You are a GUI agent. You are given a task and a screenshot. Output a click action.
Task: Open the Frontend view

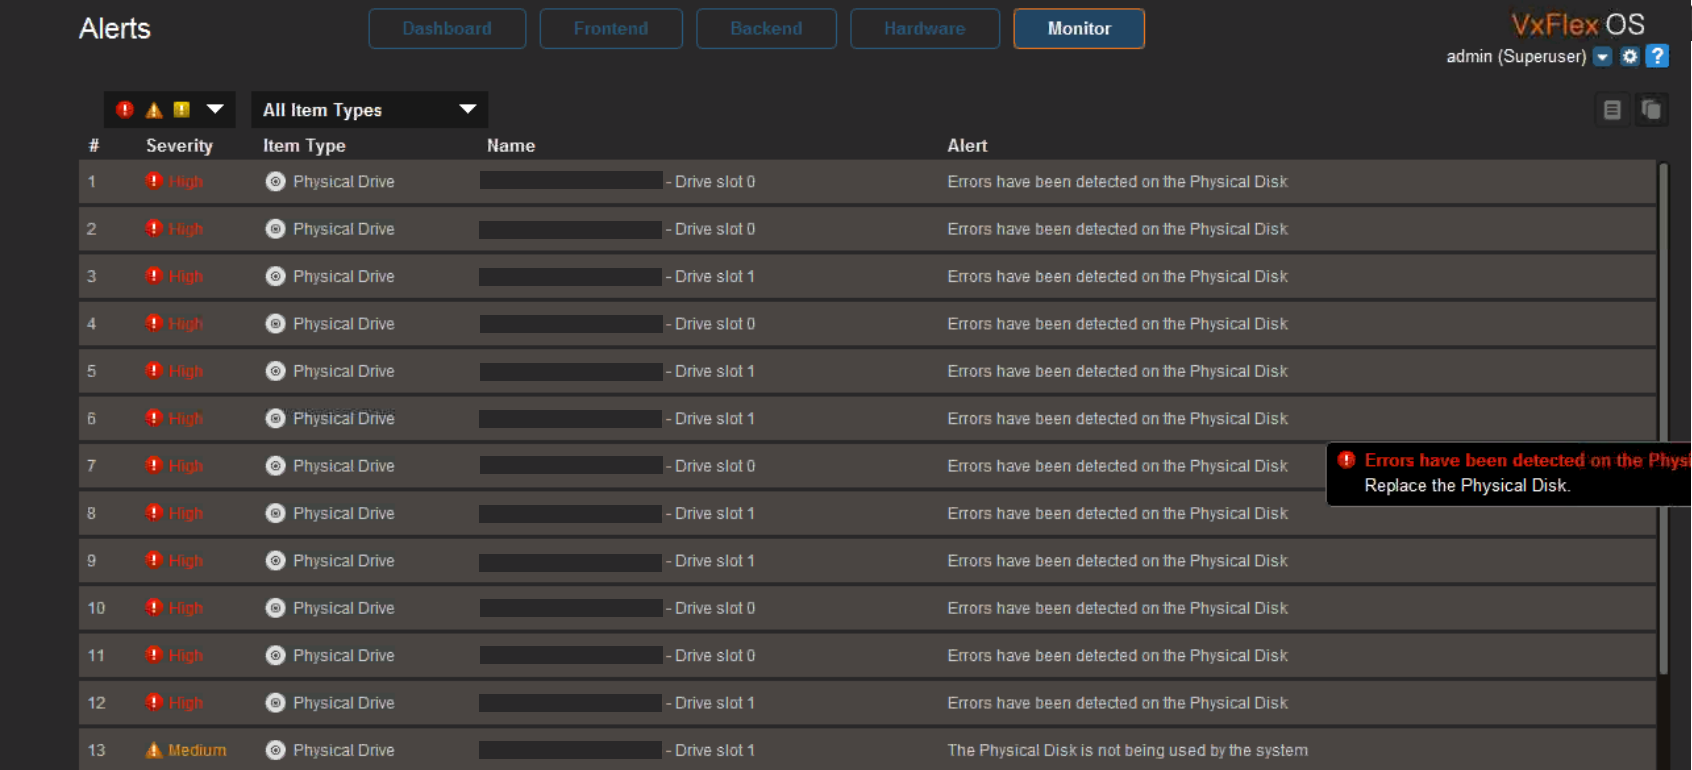coord(611,29)
